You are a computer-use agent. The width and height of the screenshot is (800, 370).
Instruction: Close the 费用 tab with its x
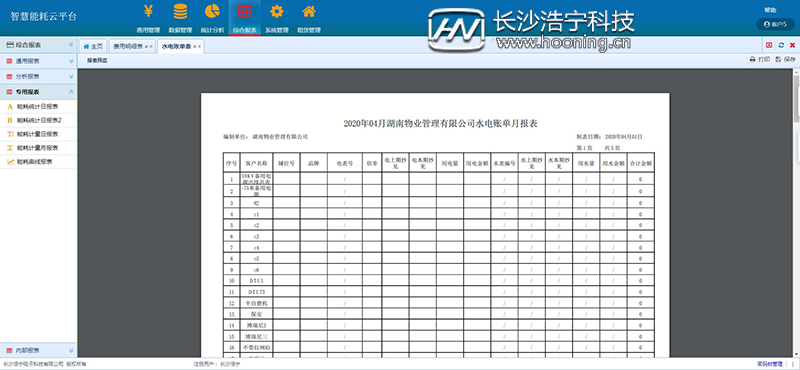[x=151, y=46]
